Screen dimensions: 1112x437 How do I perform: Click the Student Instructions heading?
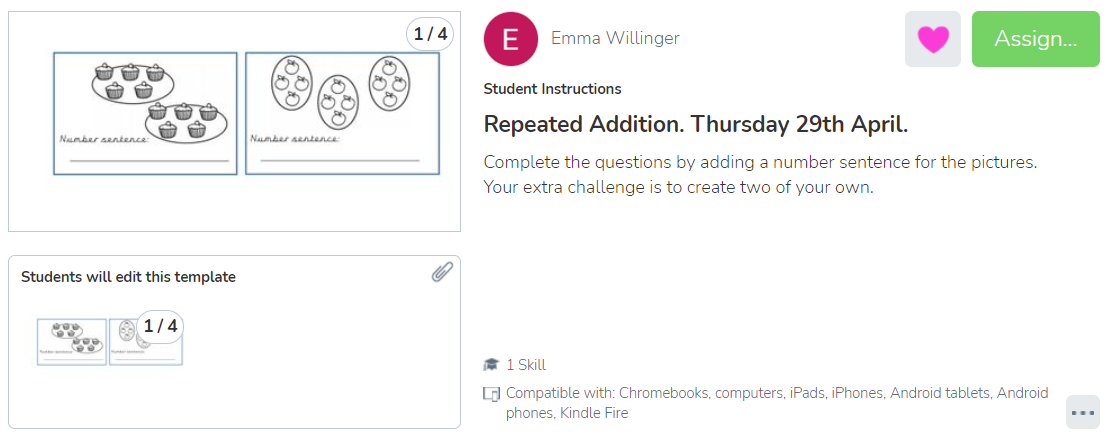click(552, 89)
